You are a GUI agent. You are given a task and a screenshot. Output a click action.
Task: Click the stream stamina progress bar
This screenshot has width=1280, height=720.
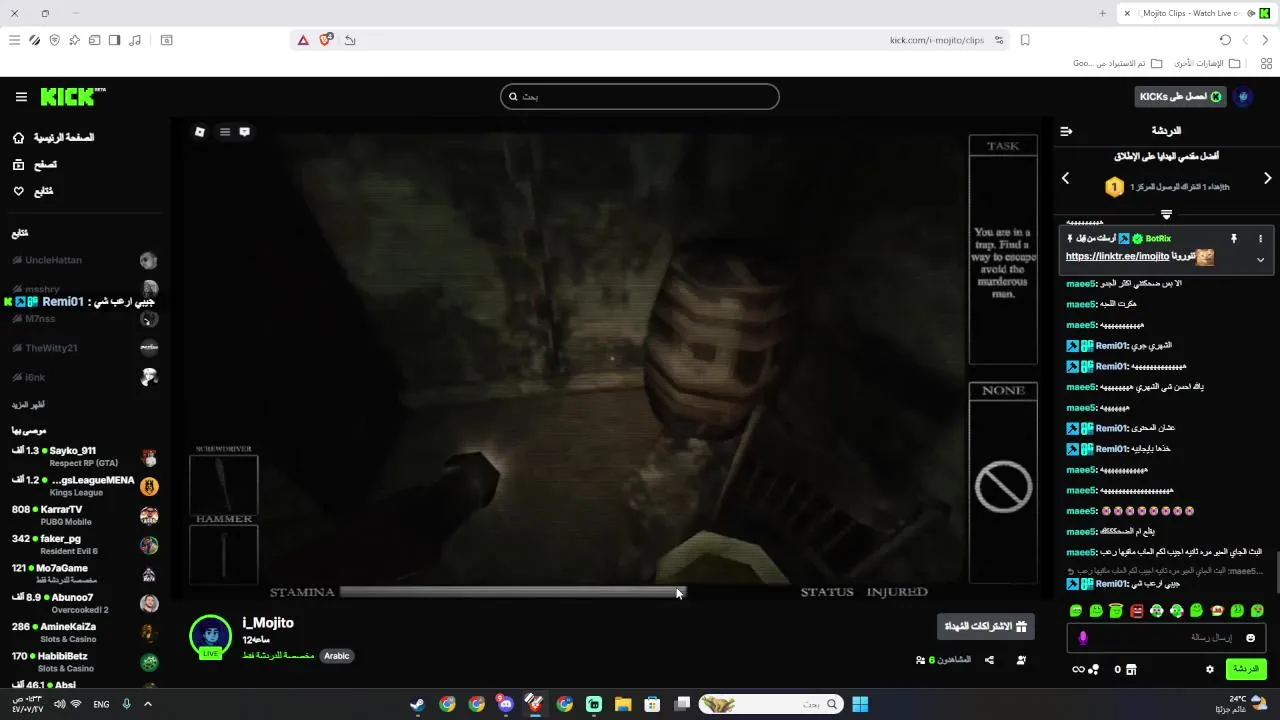[x=512, y=592]
